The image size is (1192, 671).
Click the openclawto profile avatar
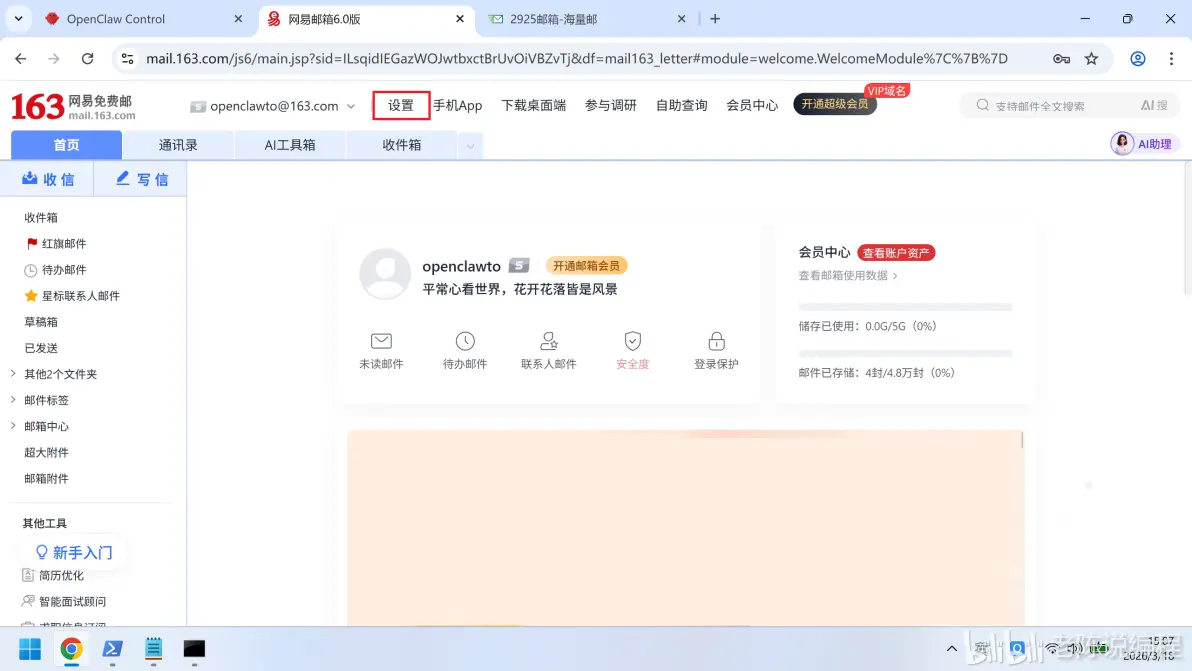385,274
